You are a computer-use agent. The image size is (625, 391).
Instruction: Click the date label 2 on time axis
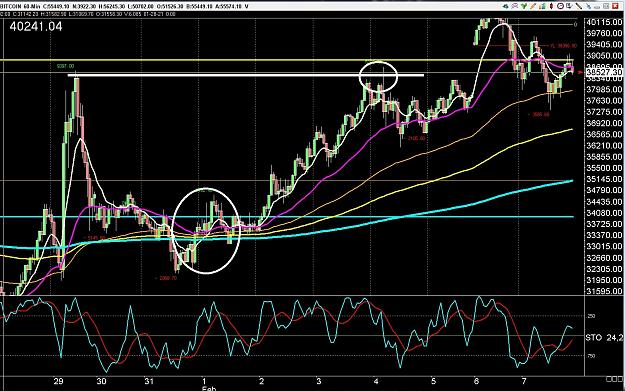pos(261,381)
